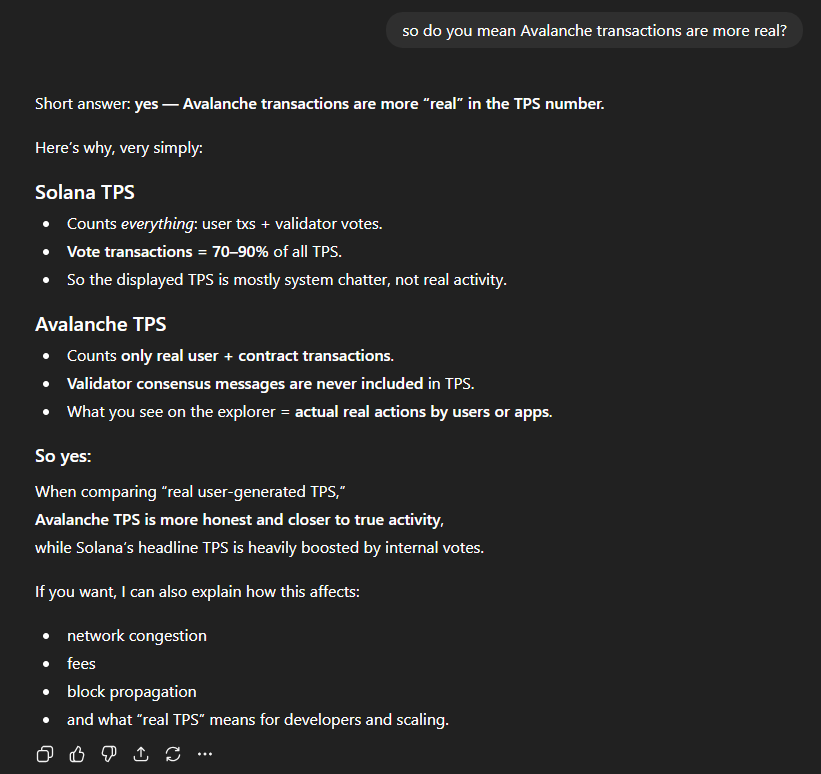Screen dimensions: 821x774
Task: Click the "Counts everything" bullet line
Action: coord(225,224)
